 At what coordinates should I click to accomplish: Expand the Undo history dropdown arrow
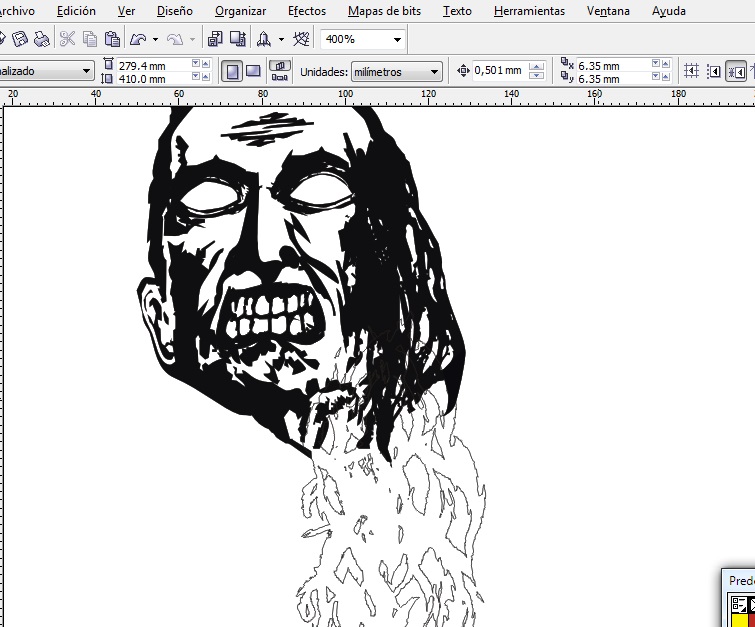(x=156, y=39)
